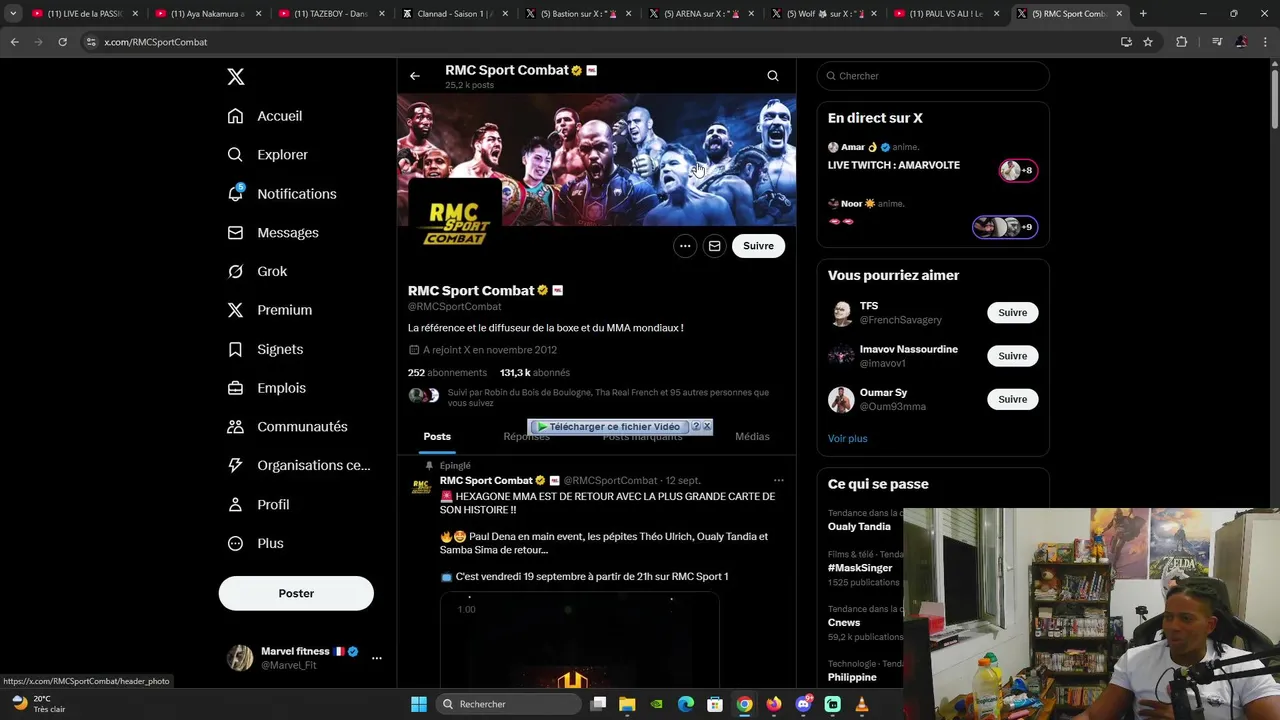Screen dimensions: 1280x720
Task: Click the Voir plus suggestions link
Action: (x=847, y=439)
